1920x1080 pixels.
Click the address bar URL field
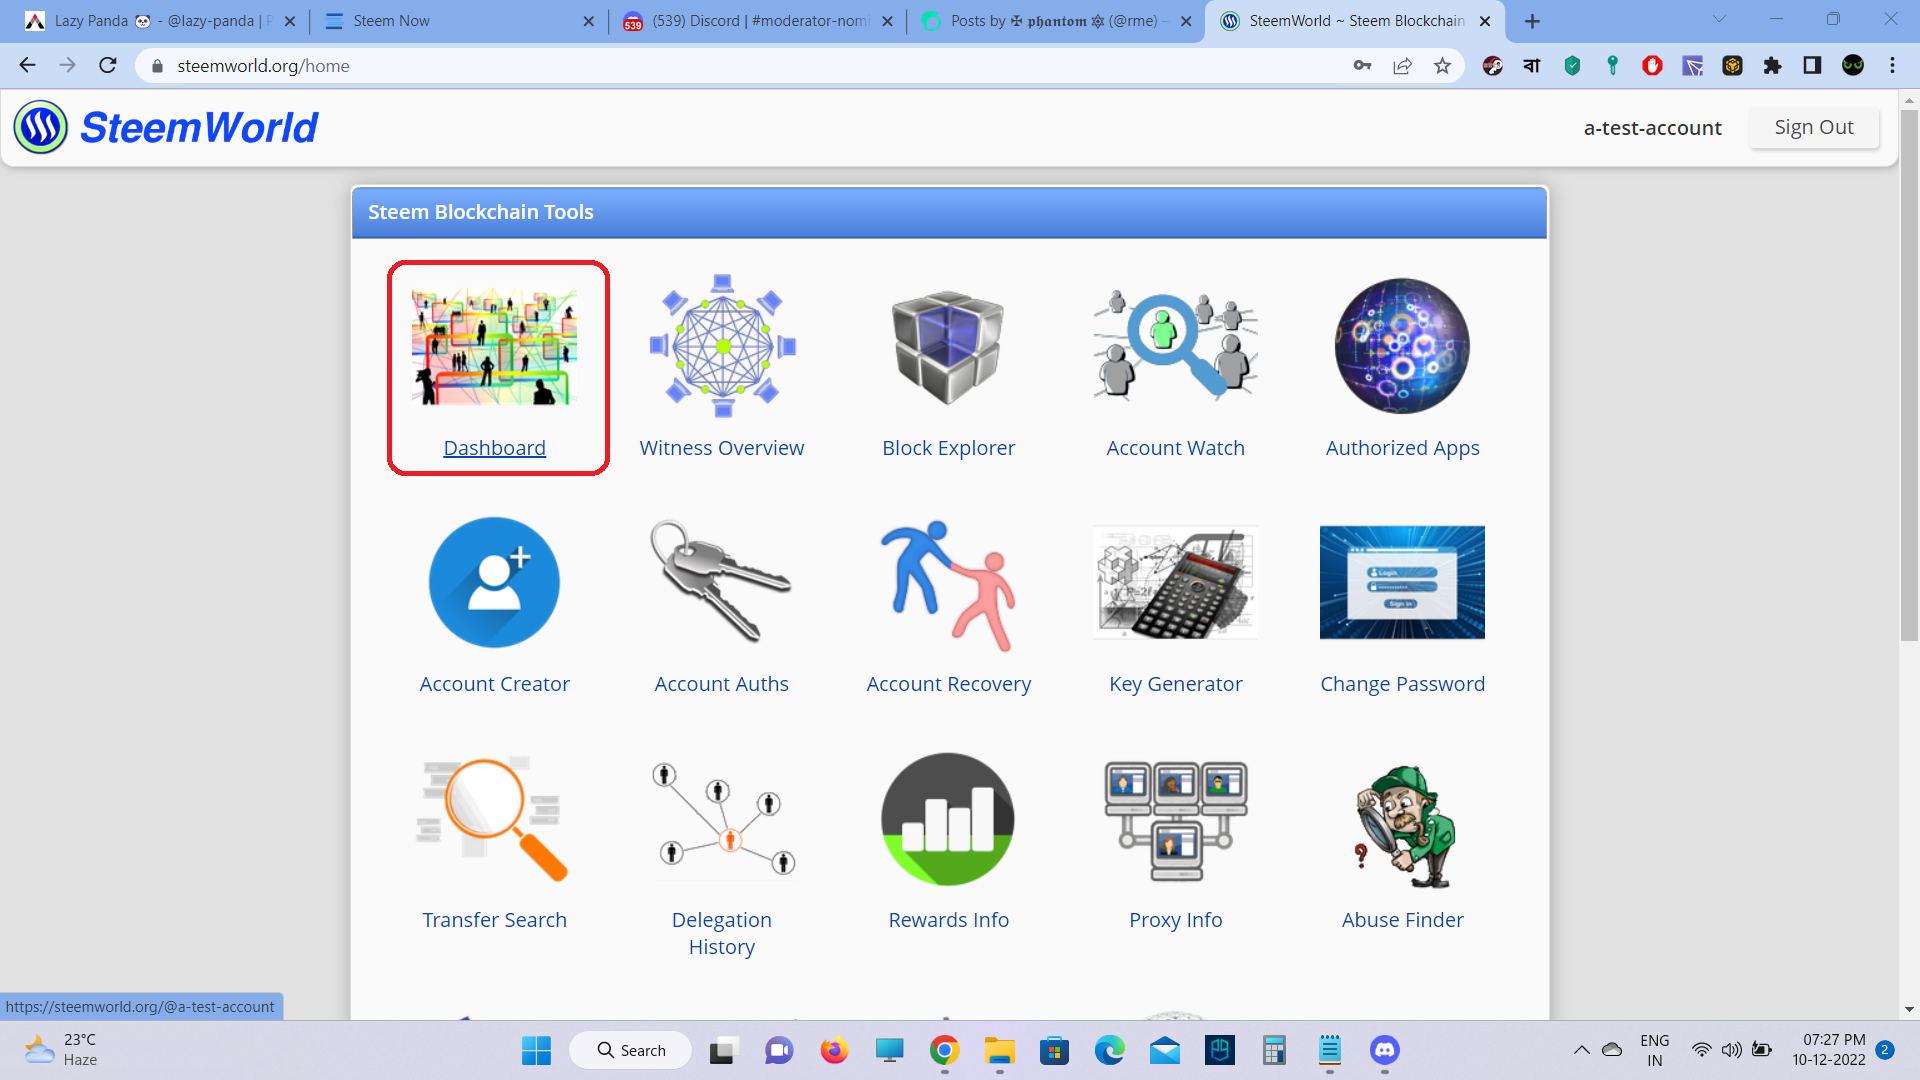click(x=700, y=66)
